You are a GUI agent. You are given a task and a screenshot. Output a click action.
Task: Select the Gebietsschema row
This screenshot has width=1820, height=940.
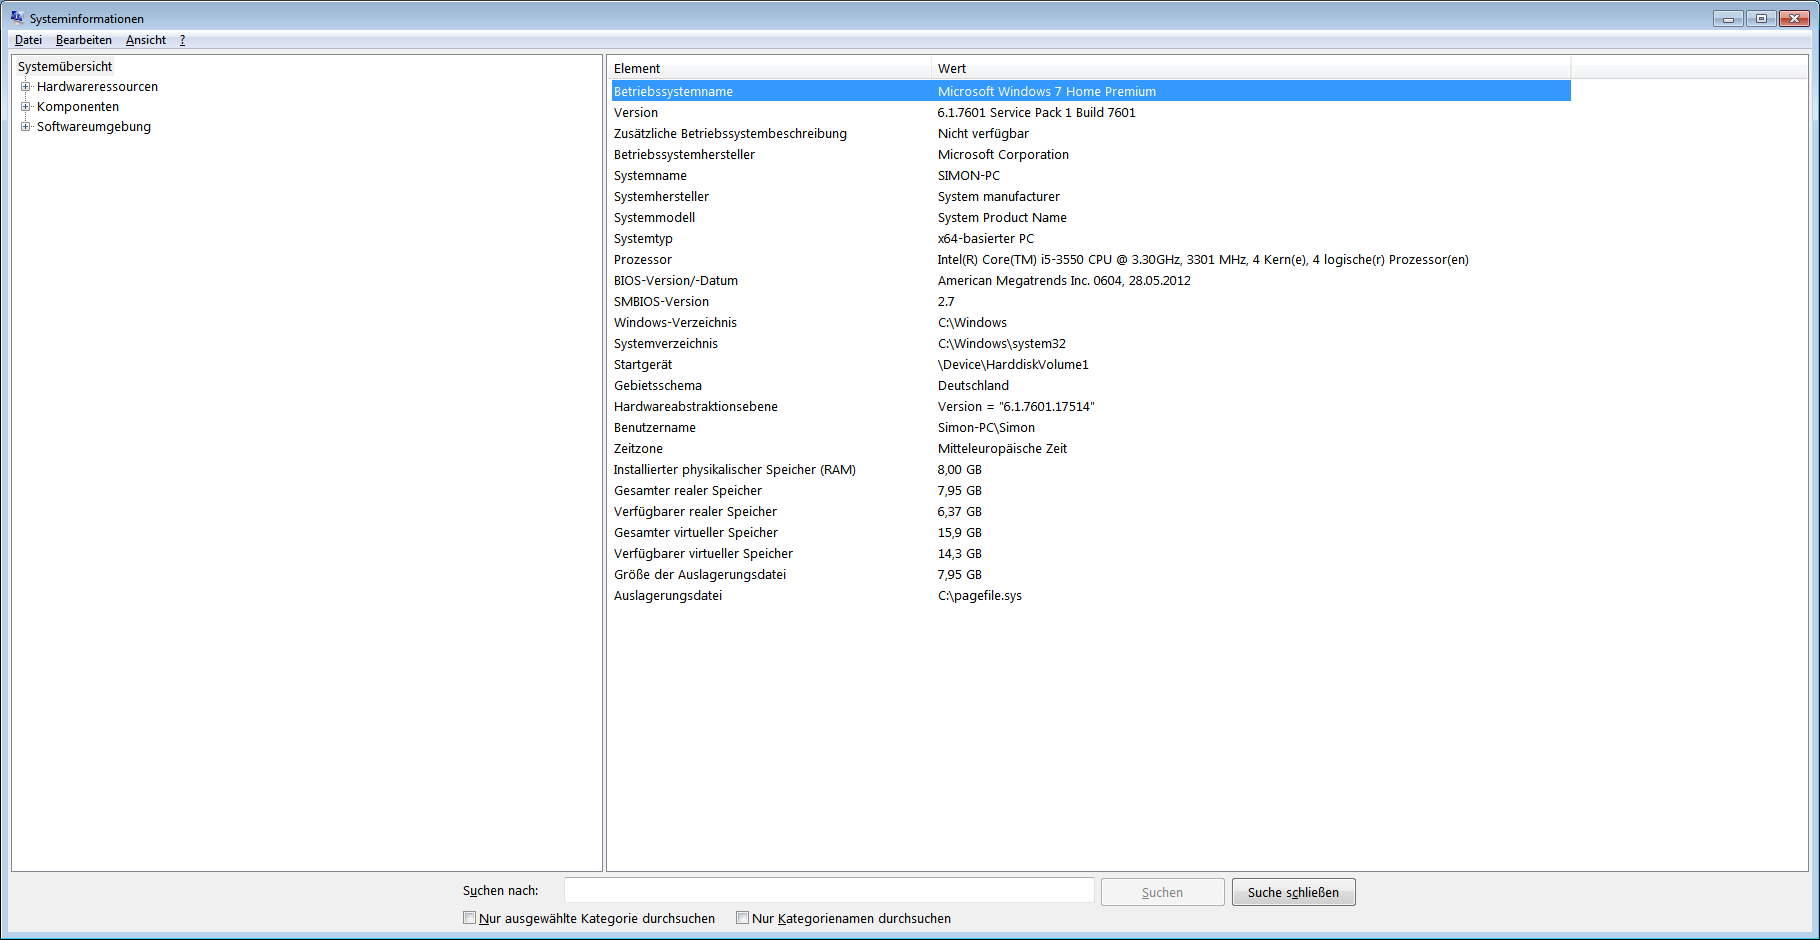click(x=1091, y=385)
